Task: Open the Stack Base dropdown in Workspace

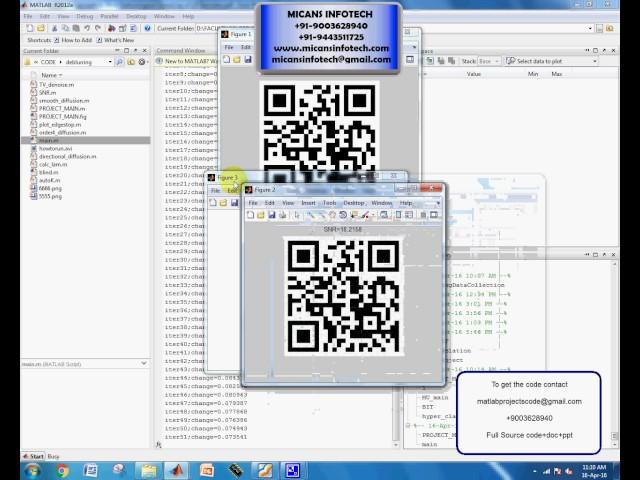Action: click(x=489, y=61)
